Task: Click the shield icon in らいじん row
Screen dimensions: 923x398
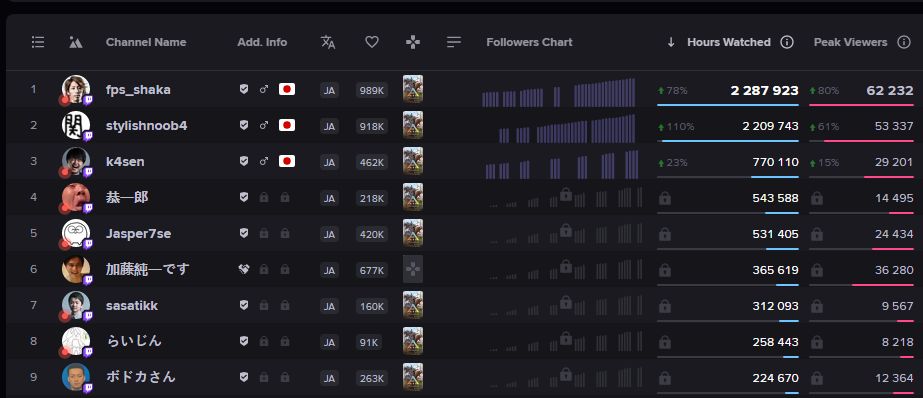Action: point(244,341)
